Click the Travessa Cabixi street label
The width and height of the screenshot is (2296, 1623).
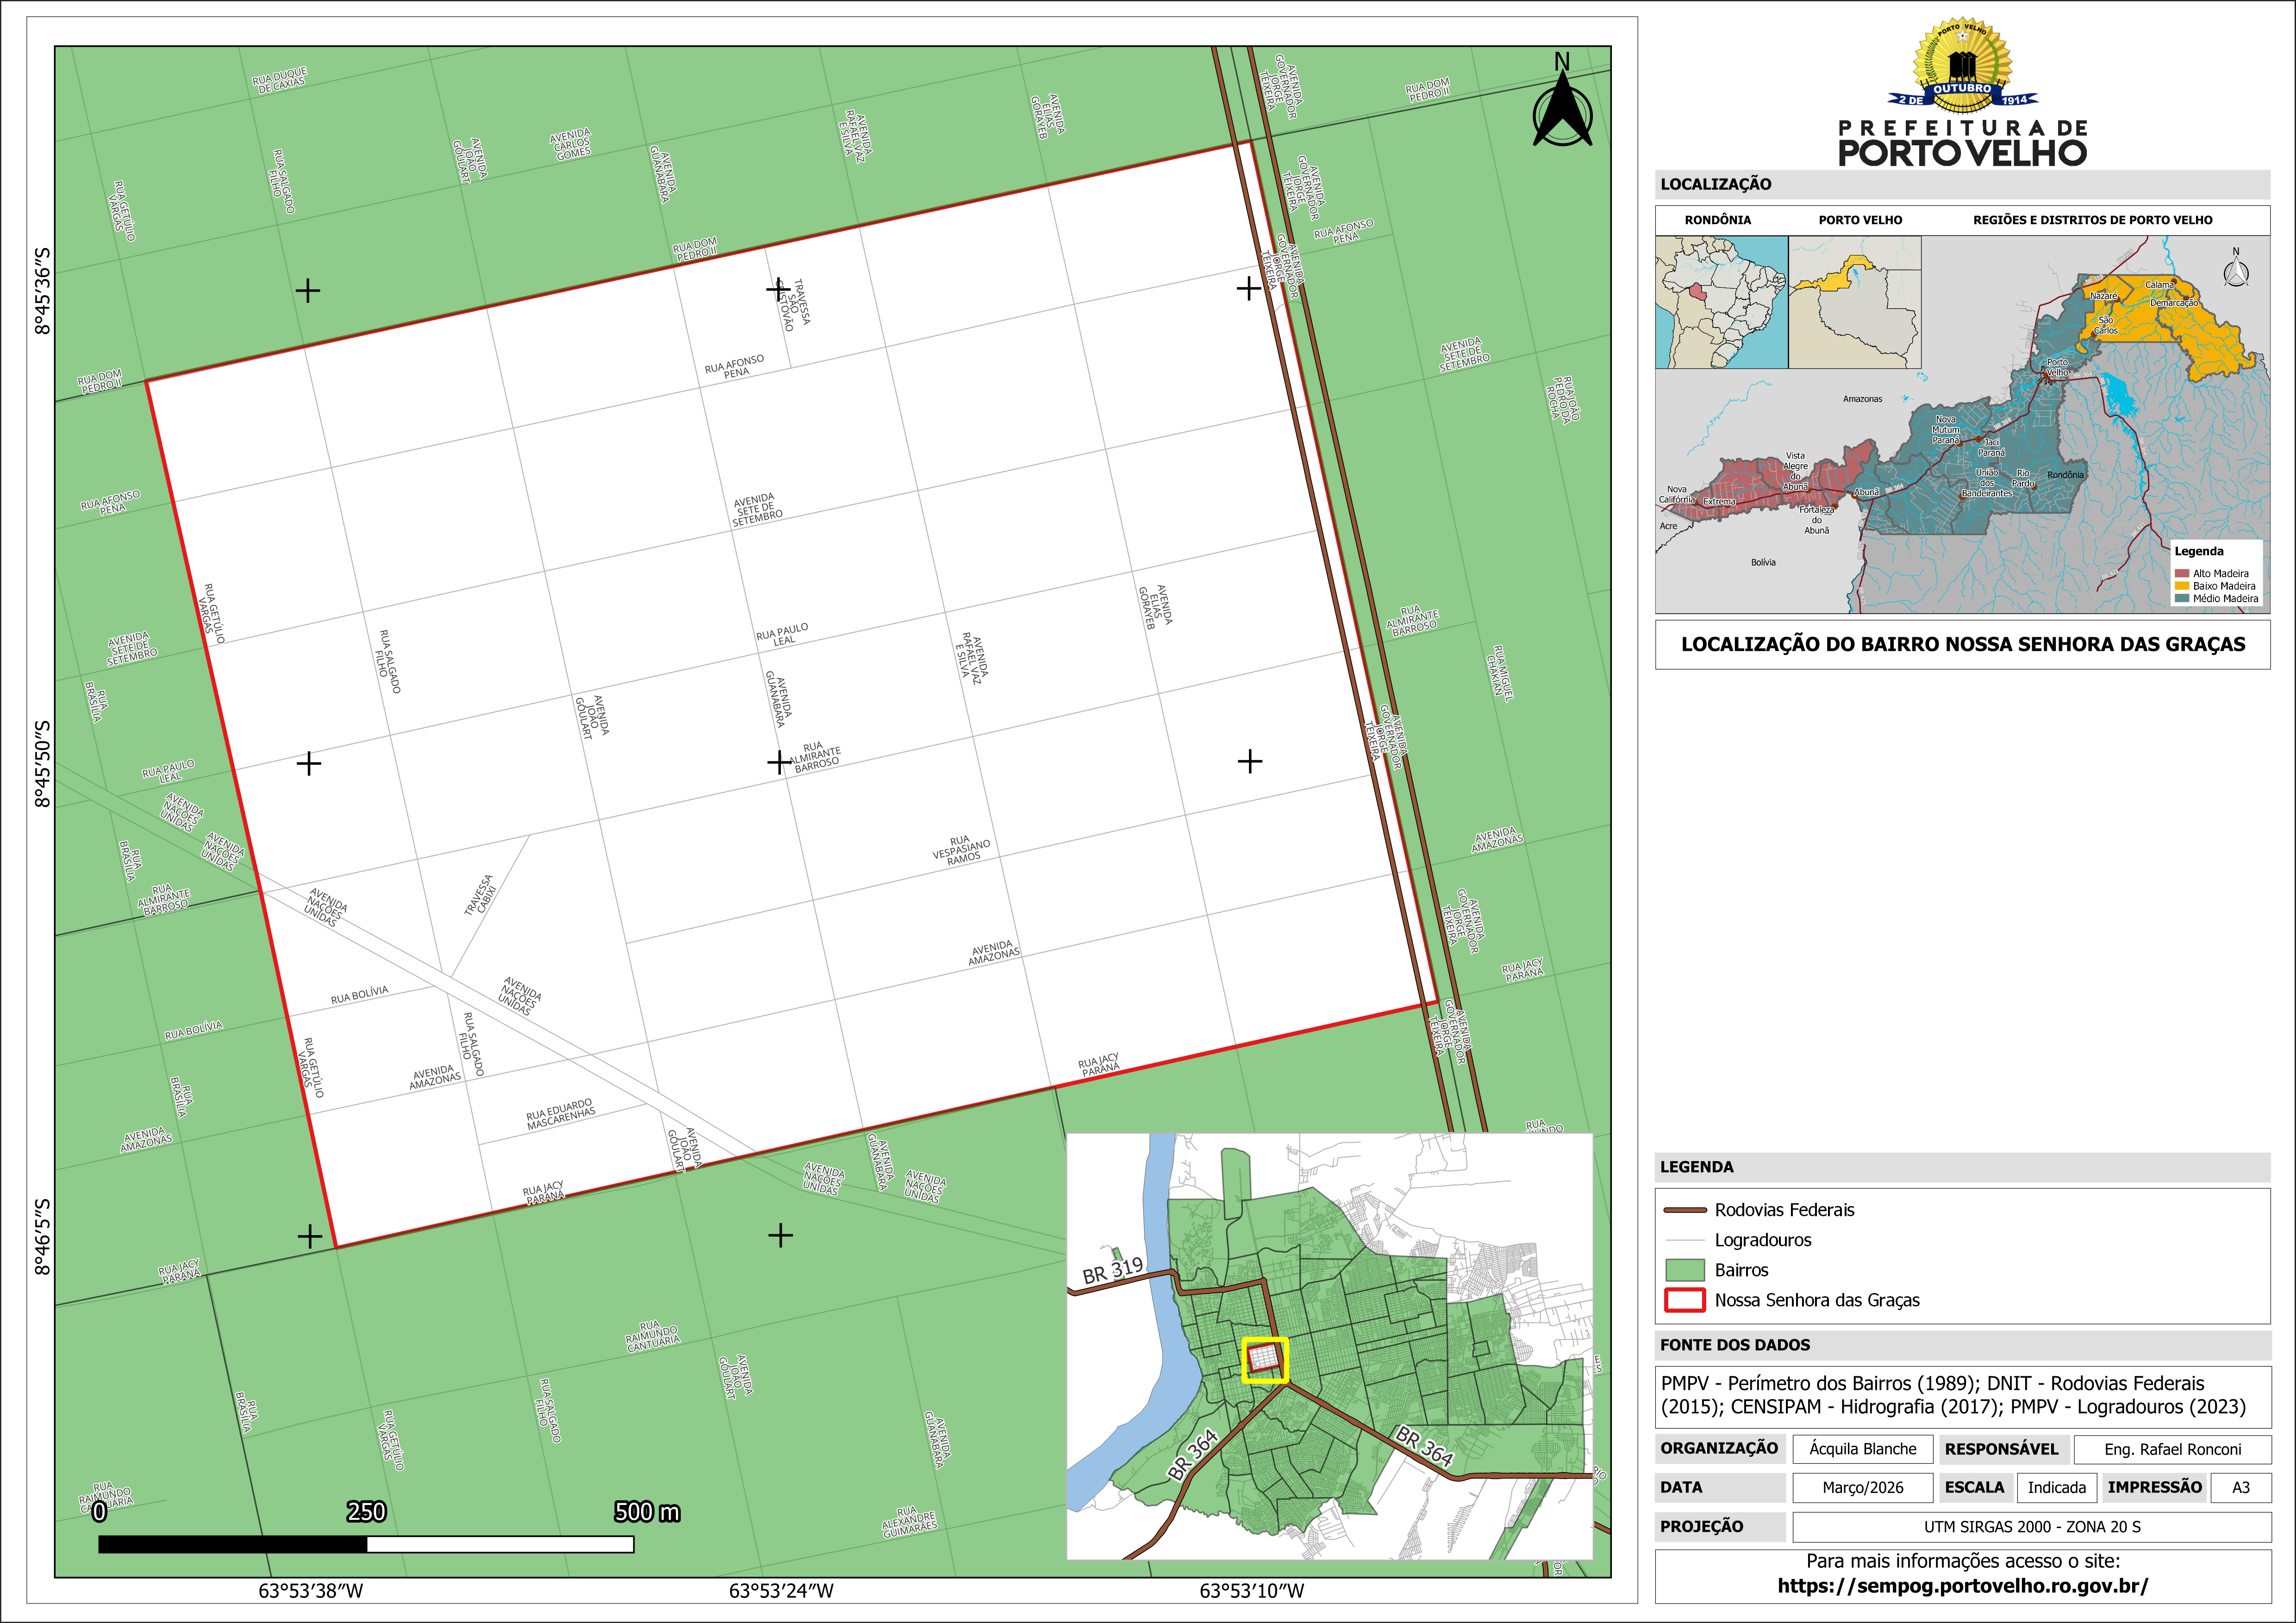(480, 895)
